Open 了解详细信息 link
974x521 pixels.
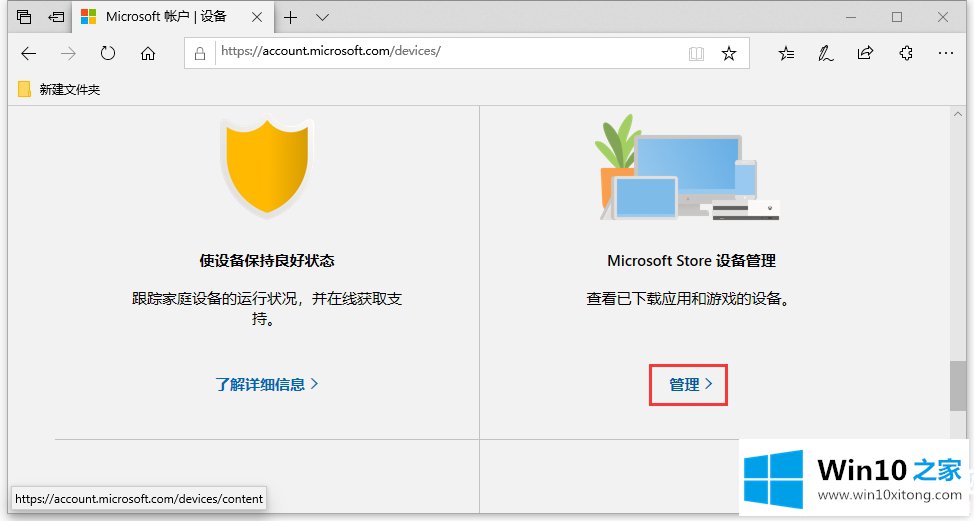(x=266, y=384)
